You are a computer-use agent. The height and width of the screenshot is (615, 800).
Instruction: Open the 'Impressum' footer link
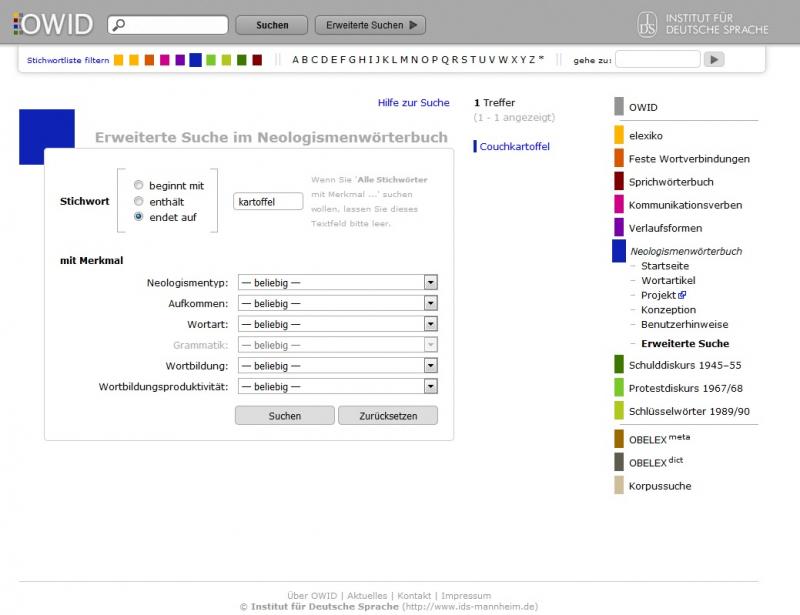(x=466, y=596)
